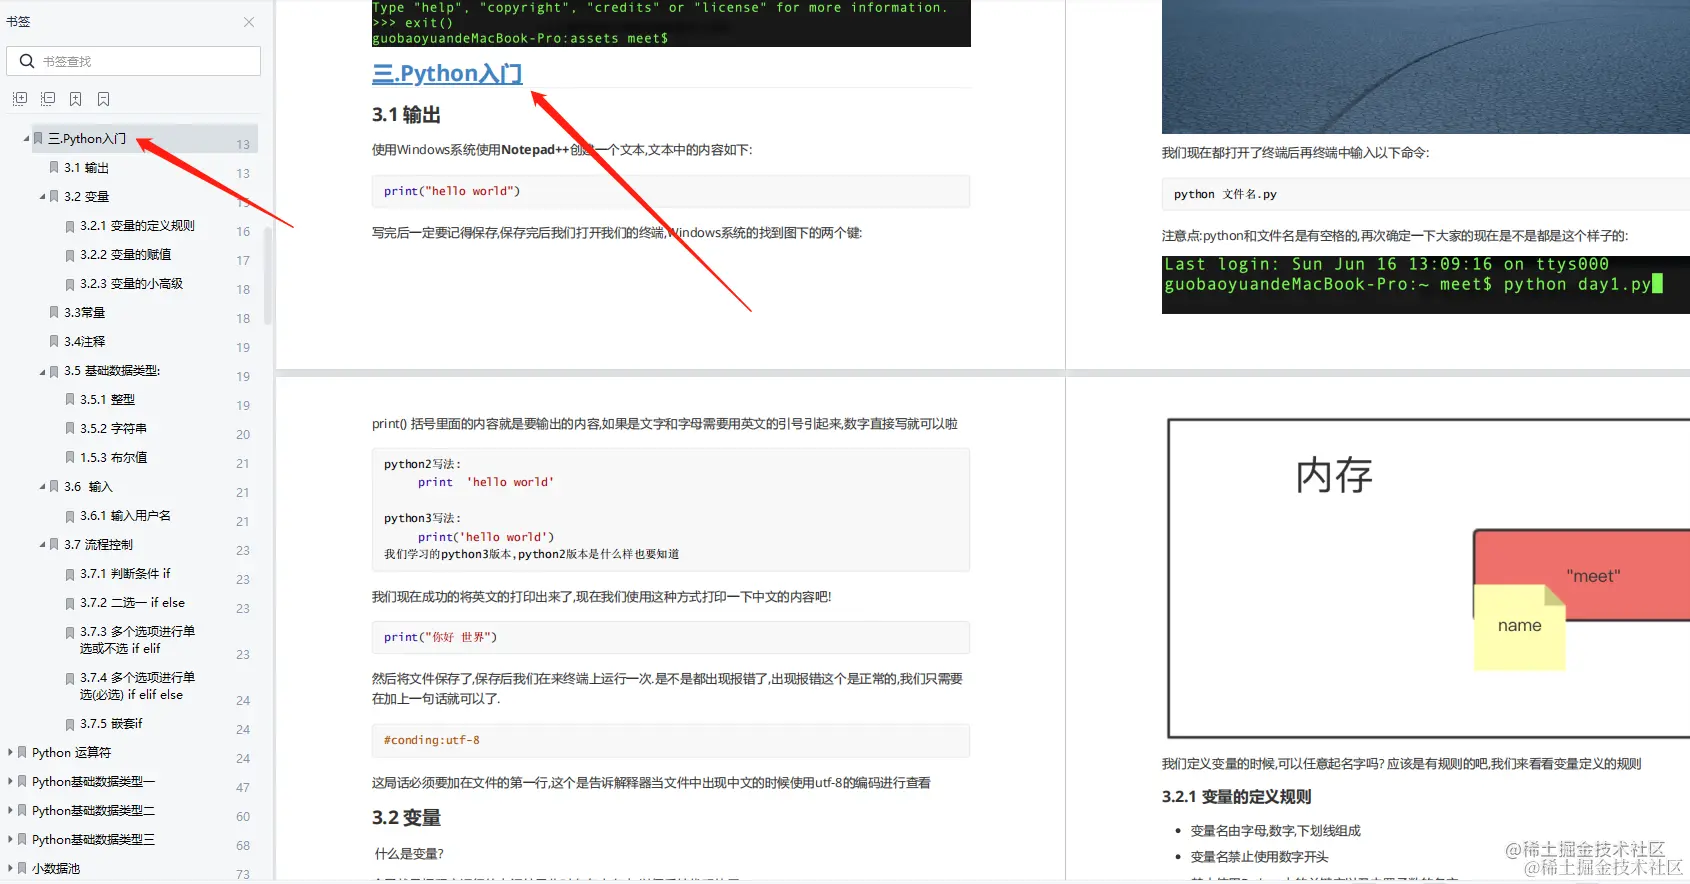Viewport: 1690px width, 884px height.
Task: Click bookmark icon beside 3.7.5 嵌套if
Action: [70, 724]
